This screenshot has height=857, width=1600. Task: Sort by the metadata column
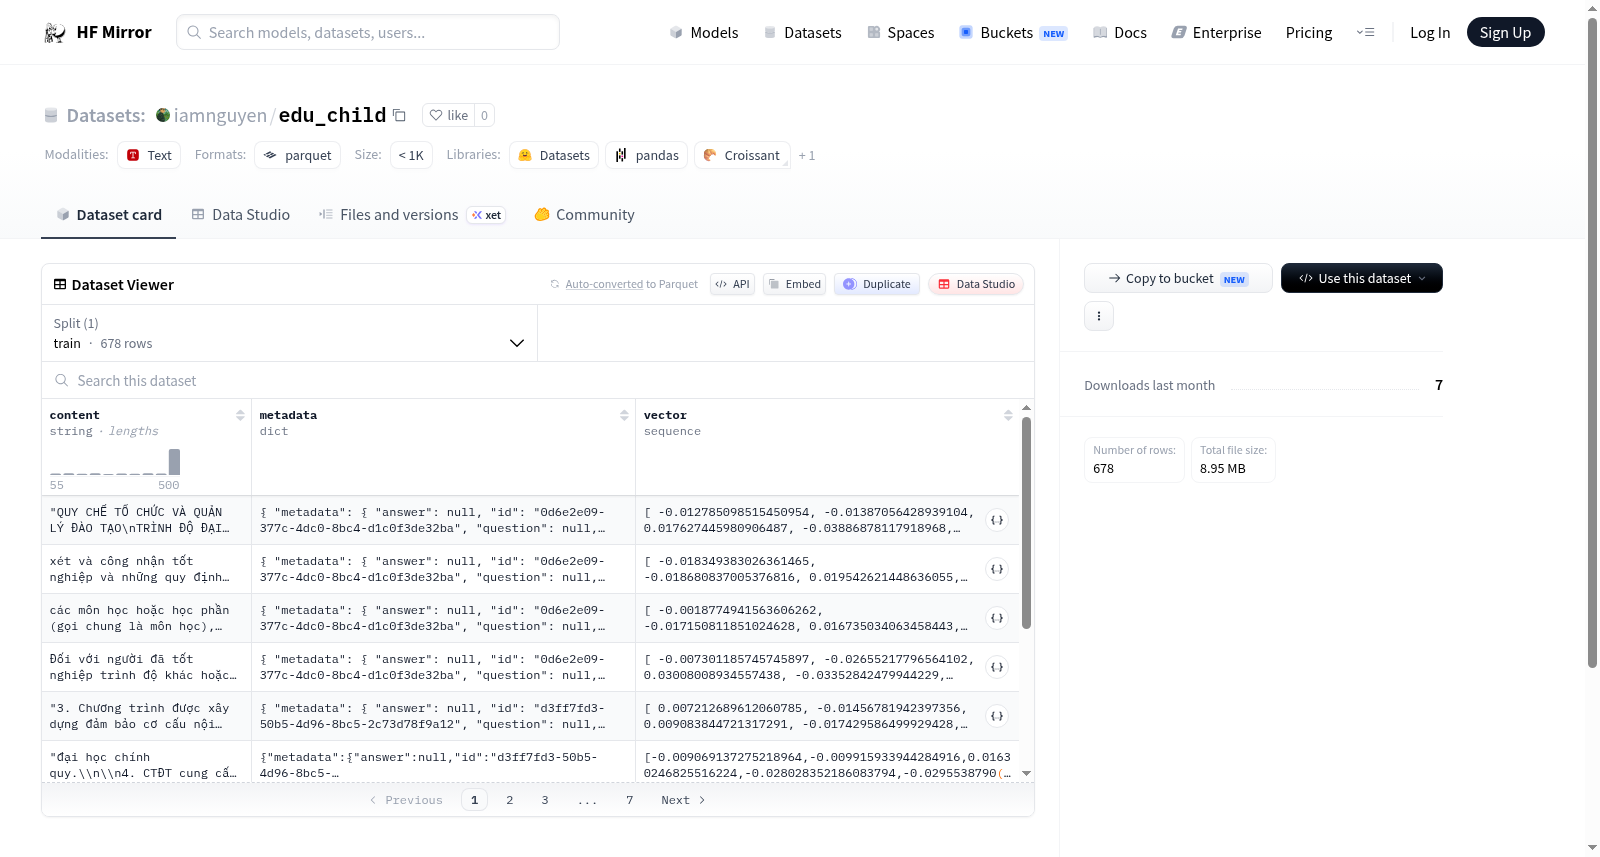point(624,415)
